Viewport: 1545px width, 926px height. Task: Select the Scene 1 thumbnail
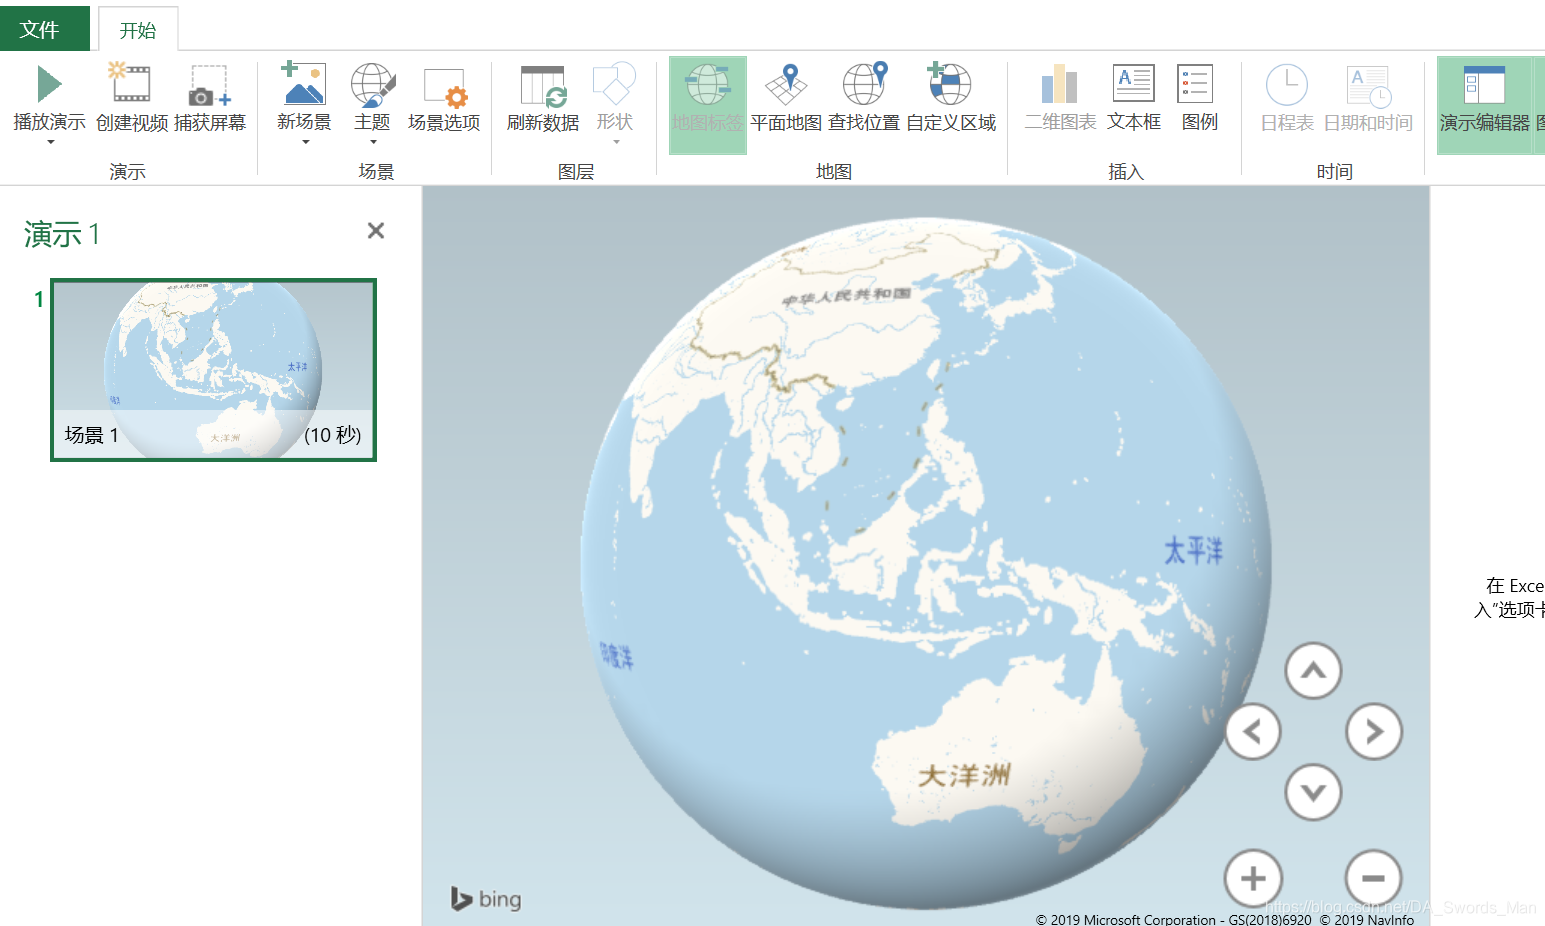click(x=214, y=370)
